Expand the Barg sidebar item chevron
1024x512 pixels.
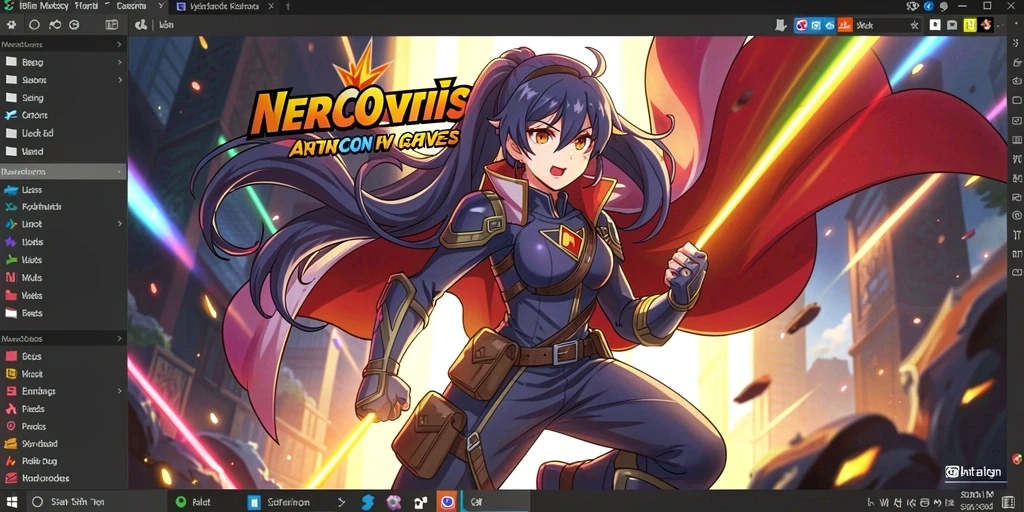(120, 63)
